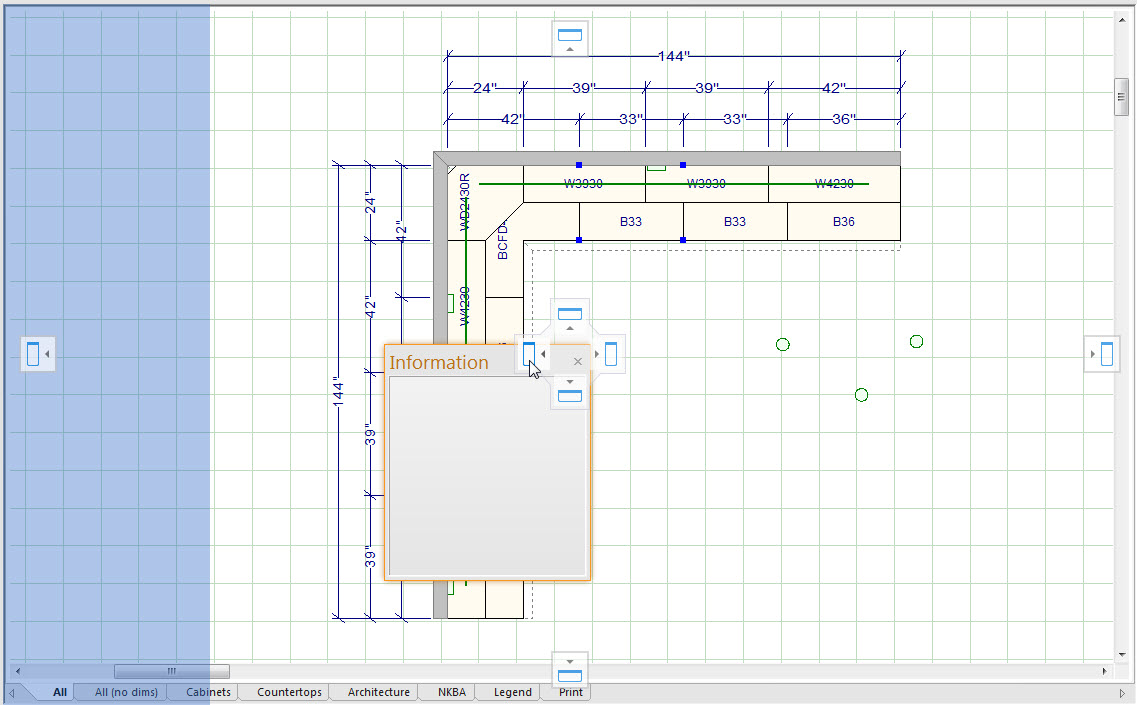
Task: Click the small up arrow above the callout
Action: click(x=570, y=330)
